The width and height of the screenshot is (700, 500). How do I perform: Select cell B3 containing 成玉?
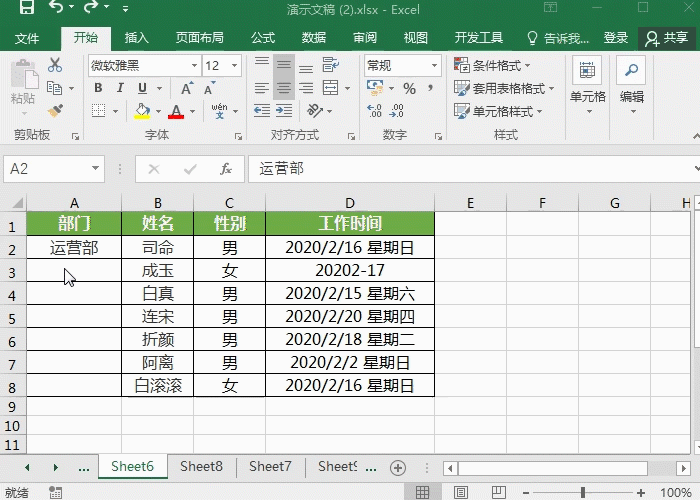tap(158, 270)
